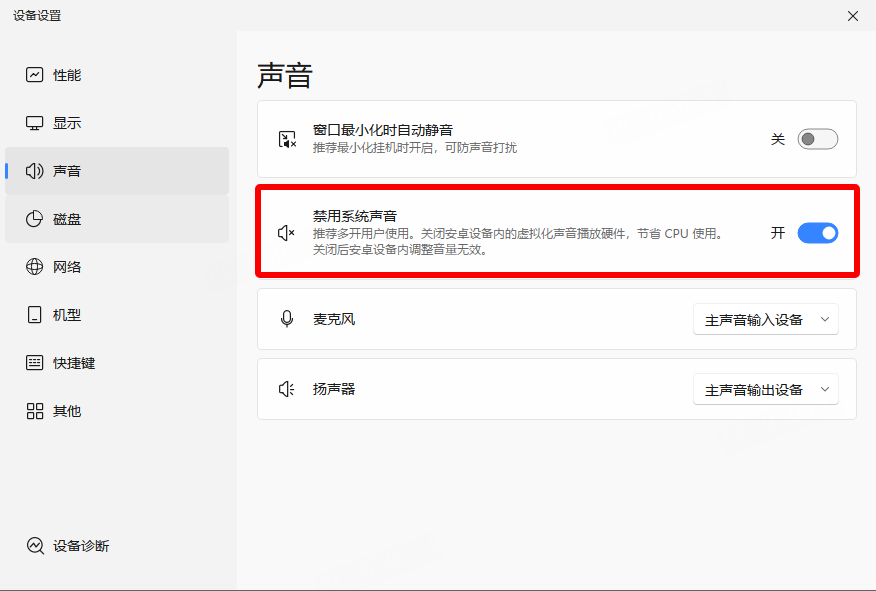
Task: Turn off the 禁用系统声音 switch
Action: coord(817,233)
